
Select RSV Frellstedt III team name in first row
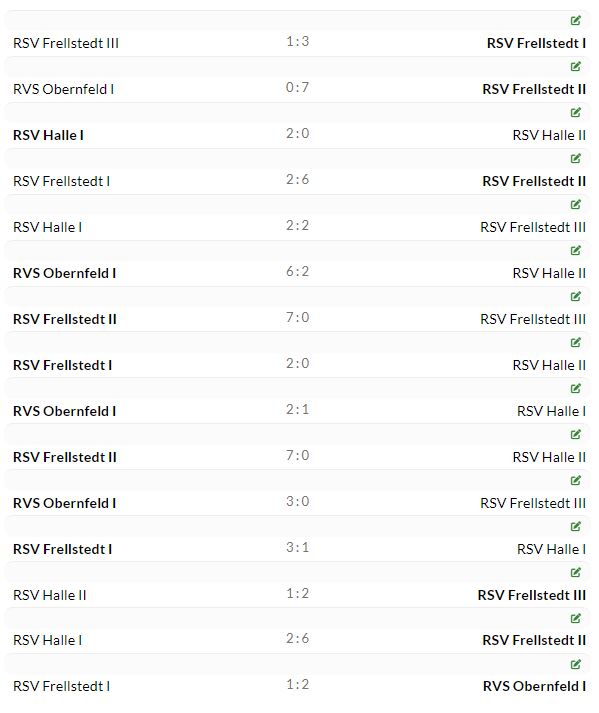point(66,43)
